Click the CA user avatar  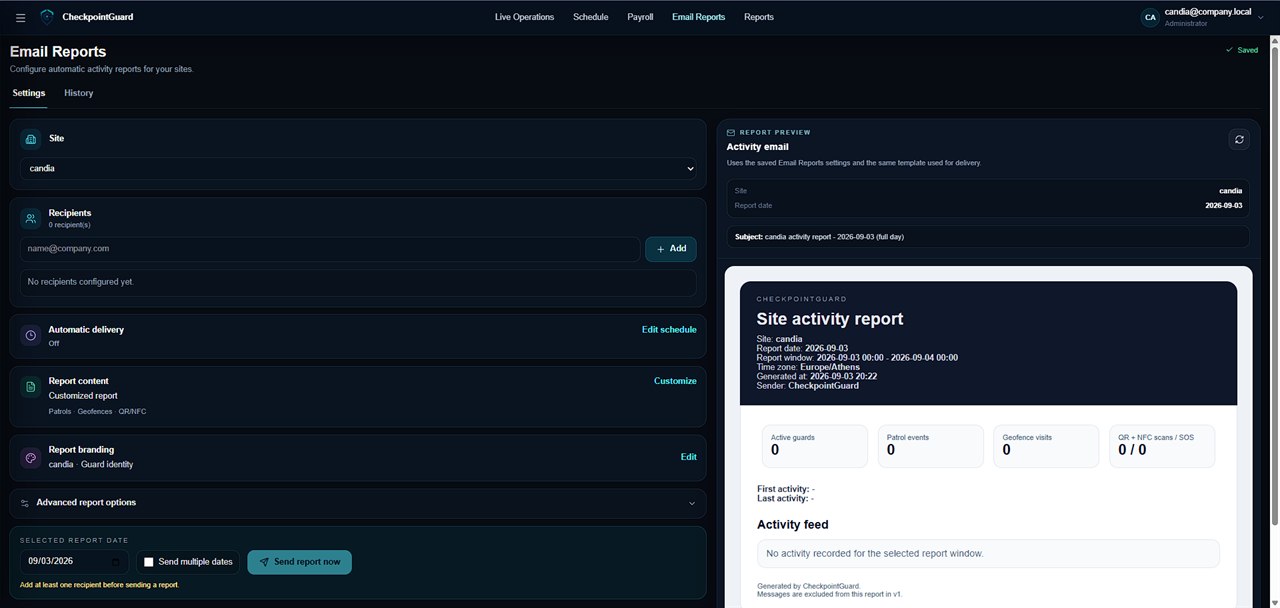click(1150, 17)
